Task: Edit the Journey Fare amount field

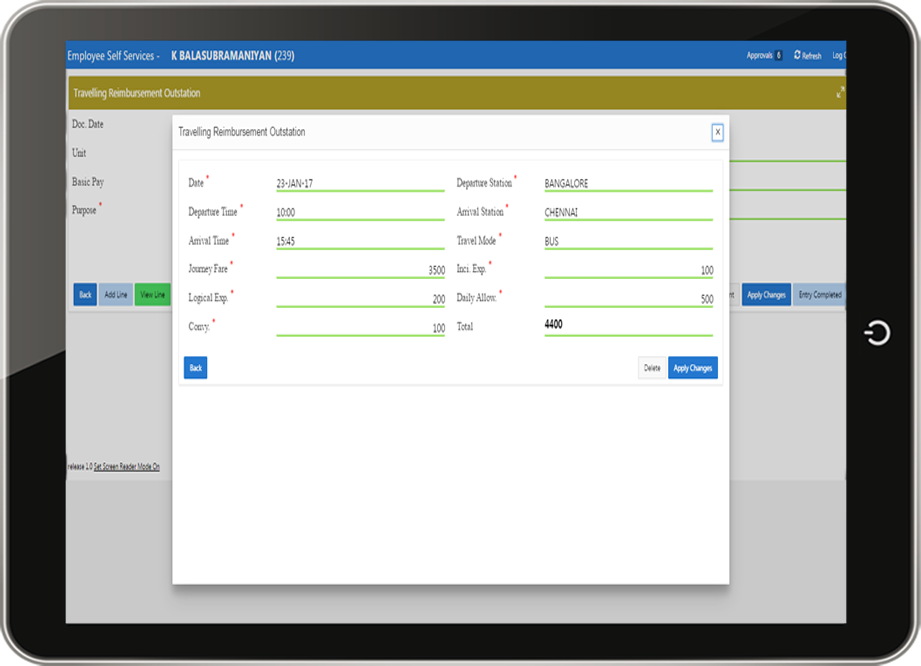Action: point(360,271)
